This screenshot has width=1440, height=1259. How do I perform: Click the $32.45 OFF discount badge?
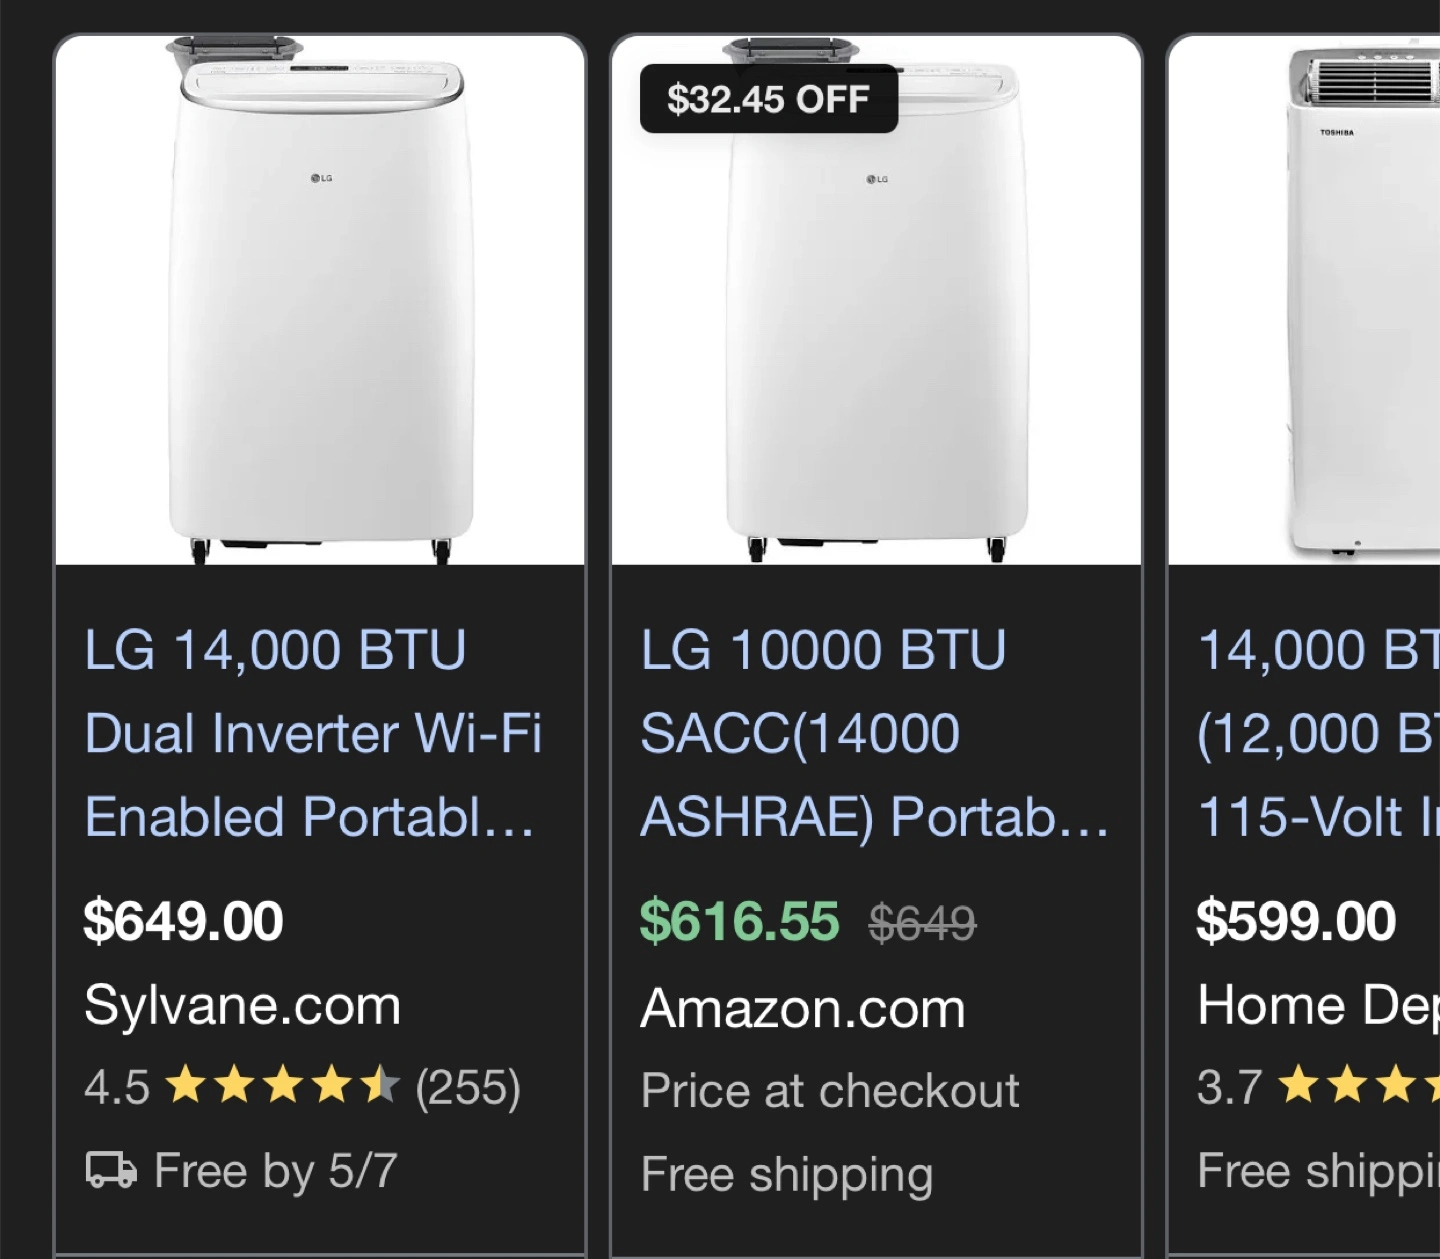point(768,99)
